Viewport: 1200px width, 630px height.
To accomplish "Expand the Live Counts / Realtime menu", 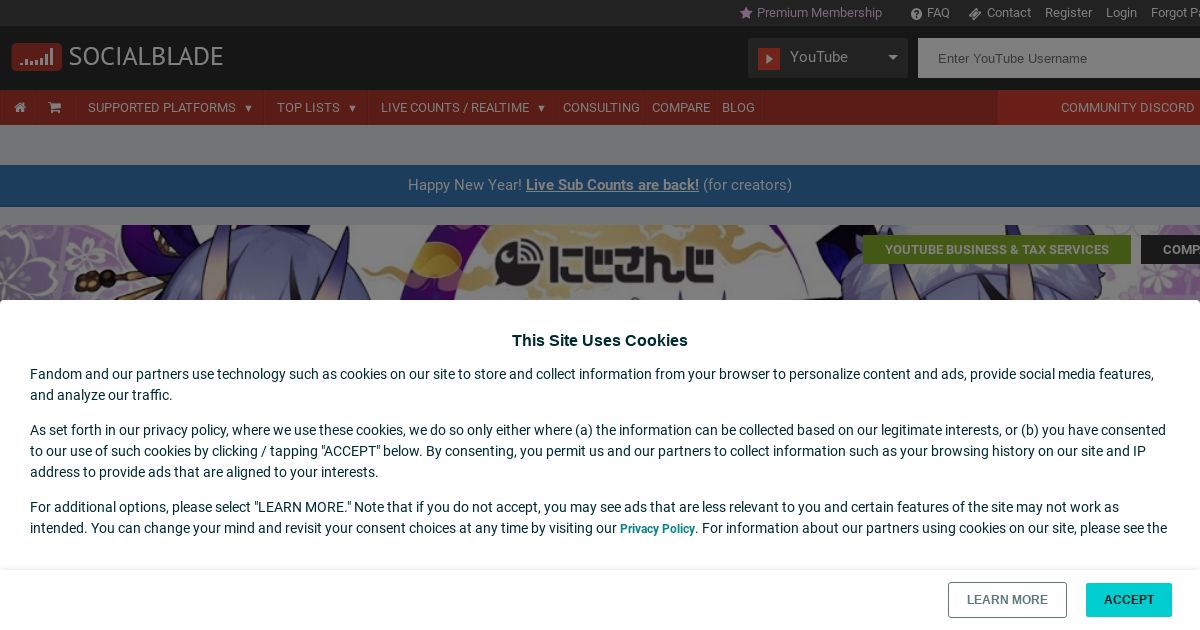I will [x=463, y=107].
